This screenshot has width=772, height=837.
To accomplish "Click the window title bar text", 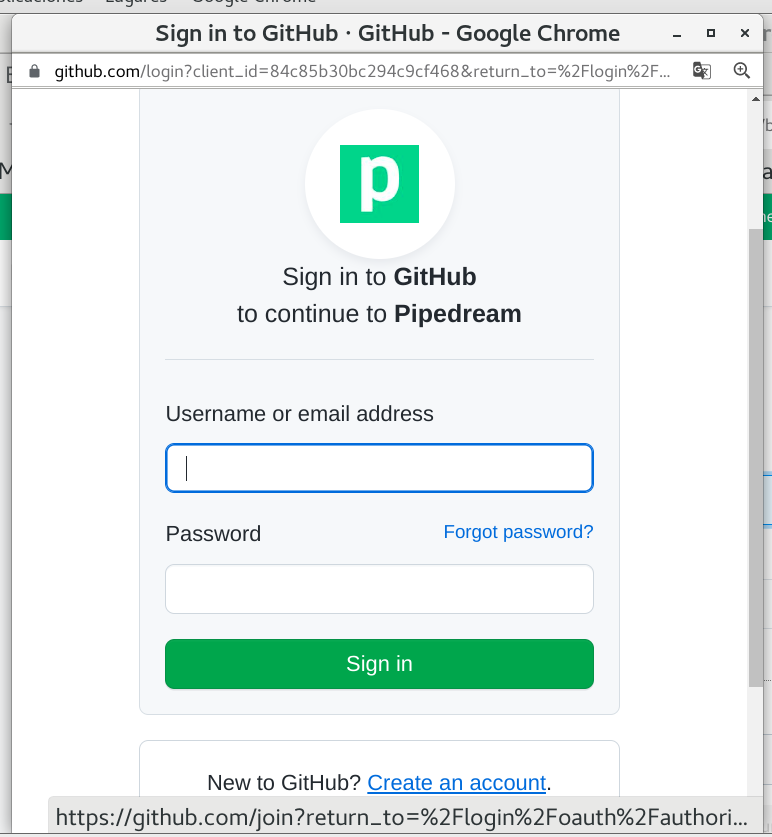I will tap(387, 34).
